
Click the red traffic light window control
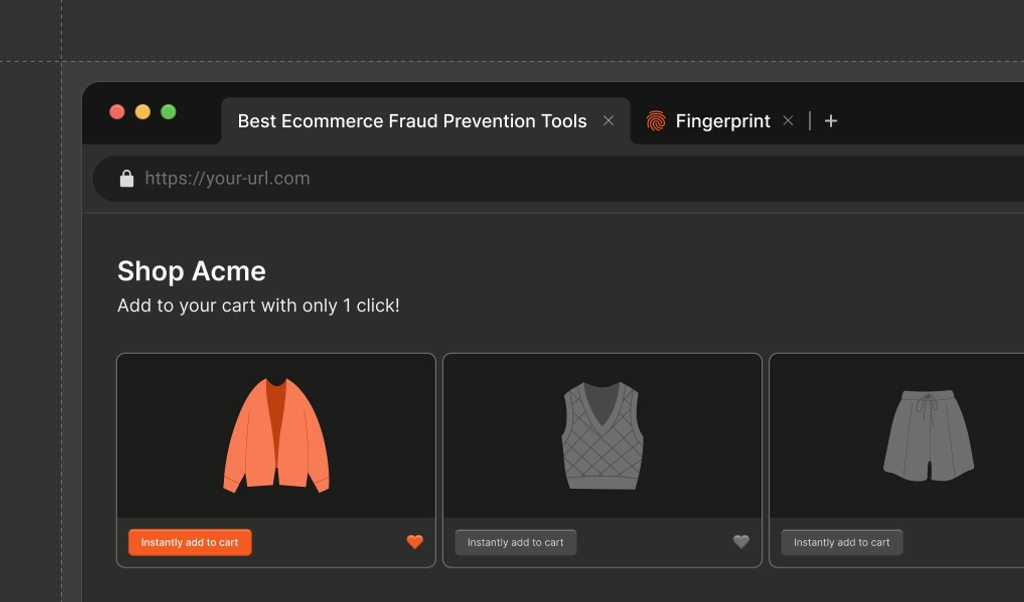tap(117, 112)
